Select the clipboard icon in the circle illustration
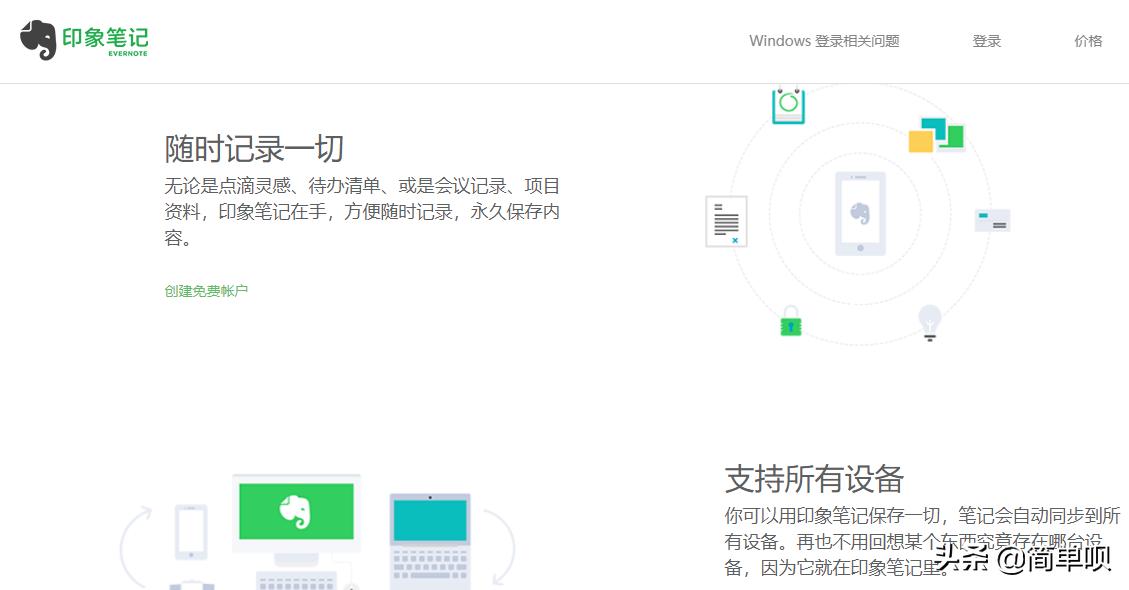 (x=789, y=104)
